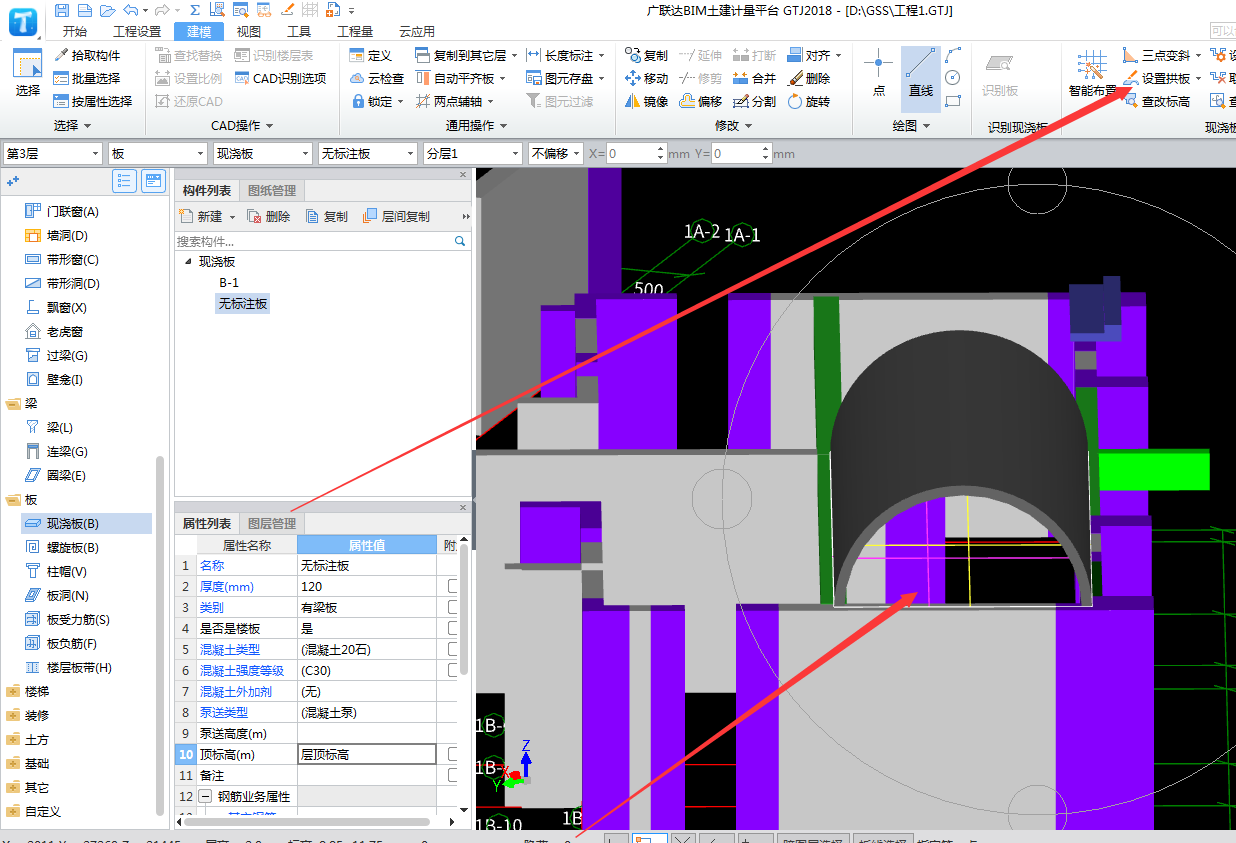Click the 定义 define tool

tap(371, 55)
